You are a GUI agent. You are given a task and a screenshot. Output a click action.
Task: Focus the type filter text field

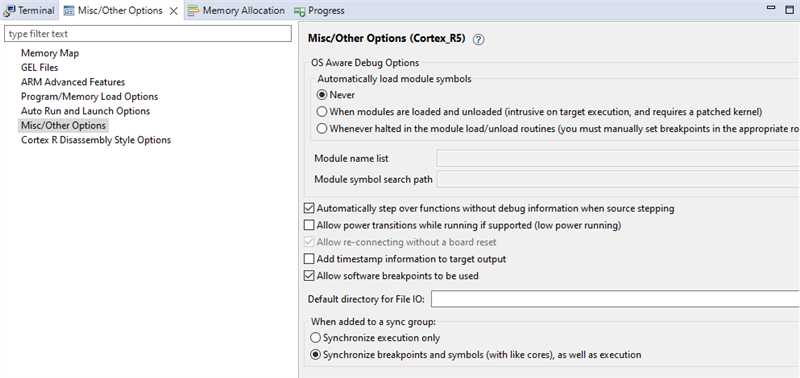pyautogui.click(x=147, y=34)
